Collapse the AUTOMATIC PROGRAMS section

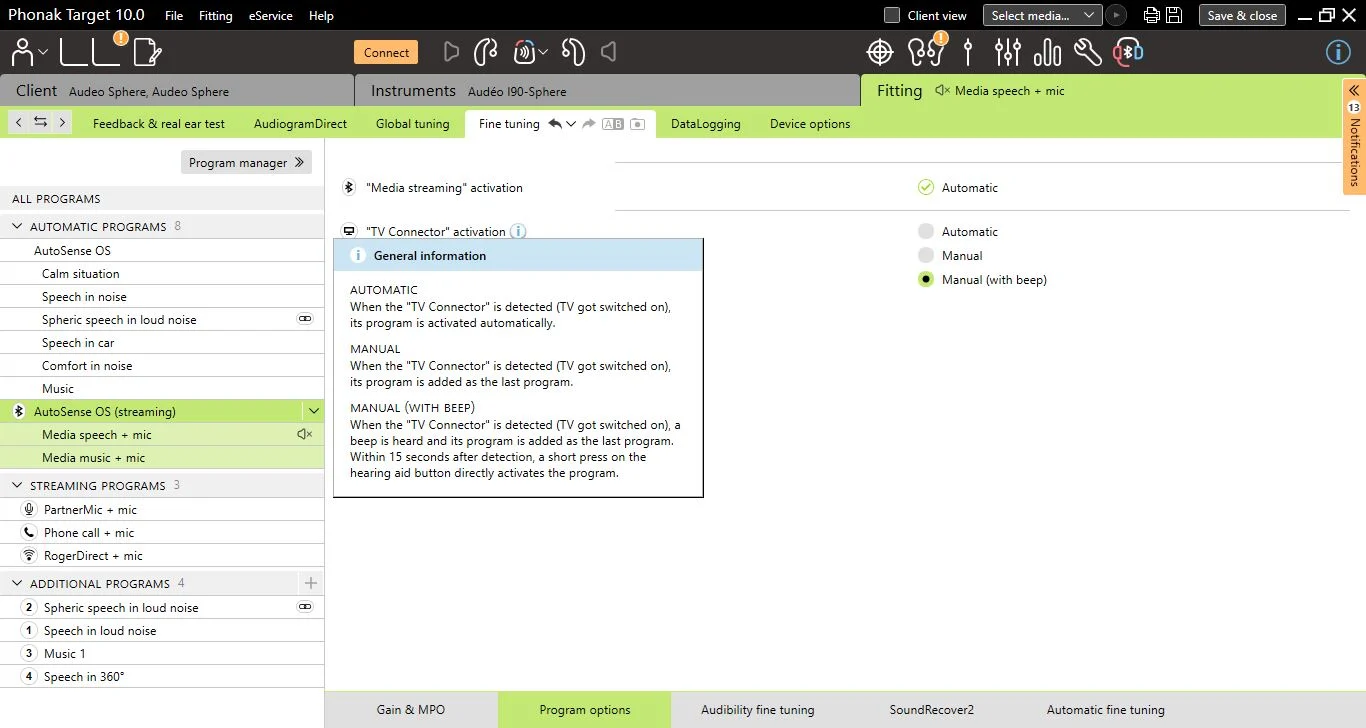tap(17, 226)
